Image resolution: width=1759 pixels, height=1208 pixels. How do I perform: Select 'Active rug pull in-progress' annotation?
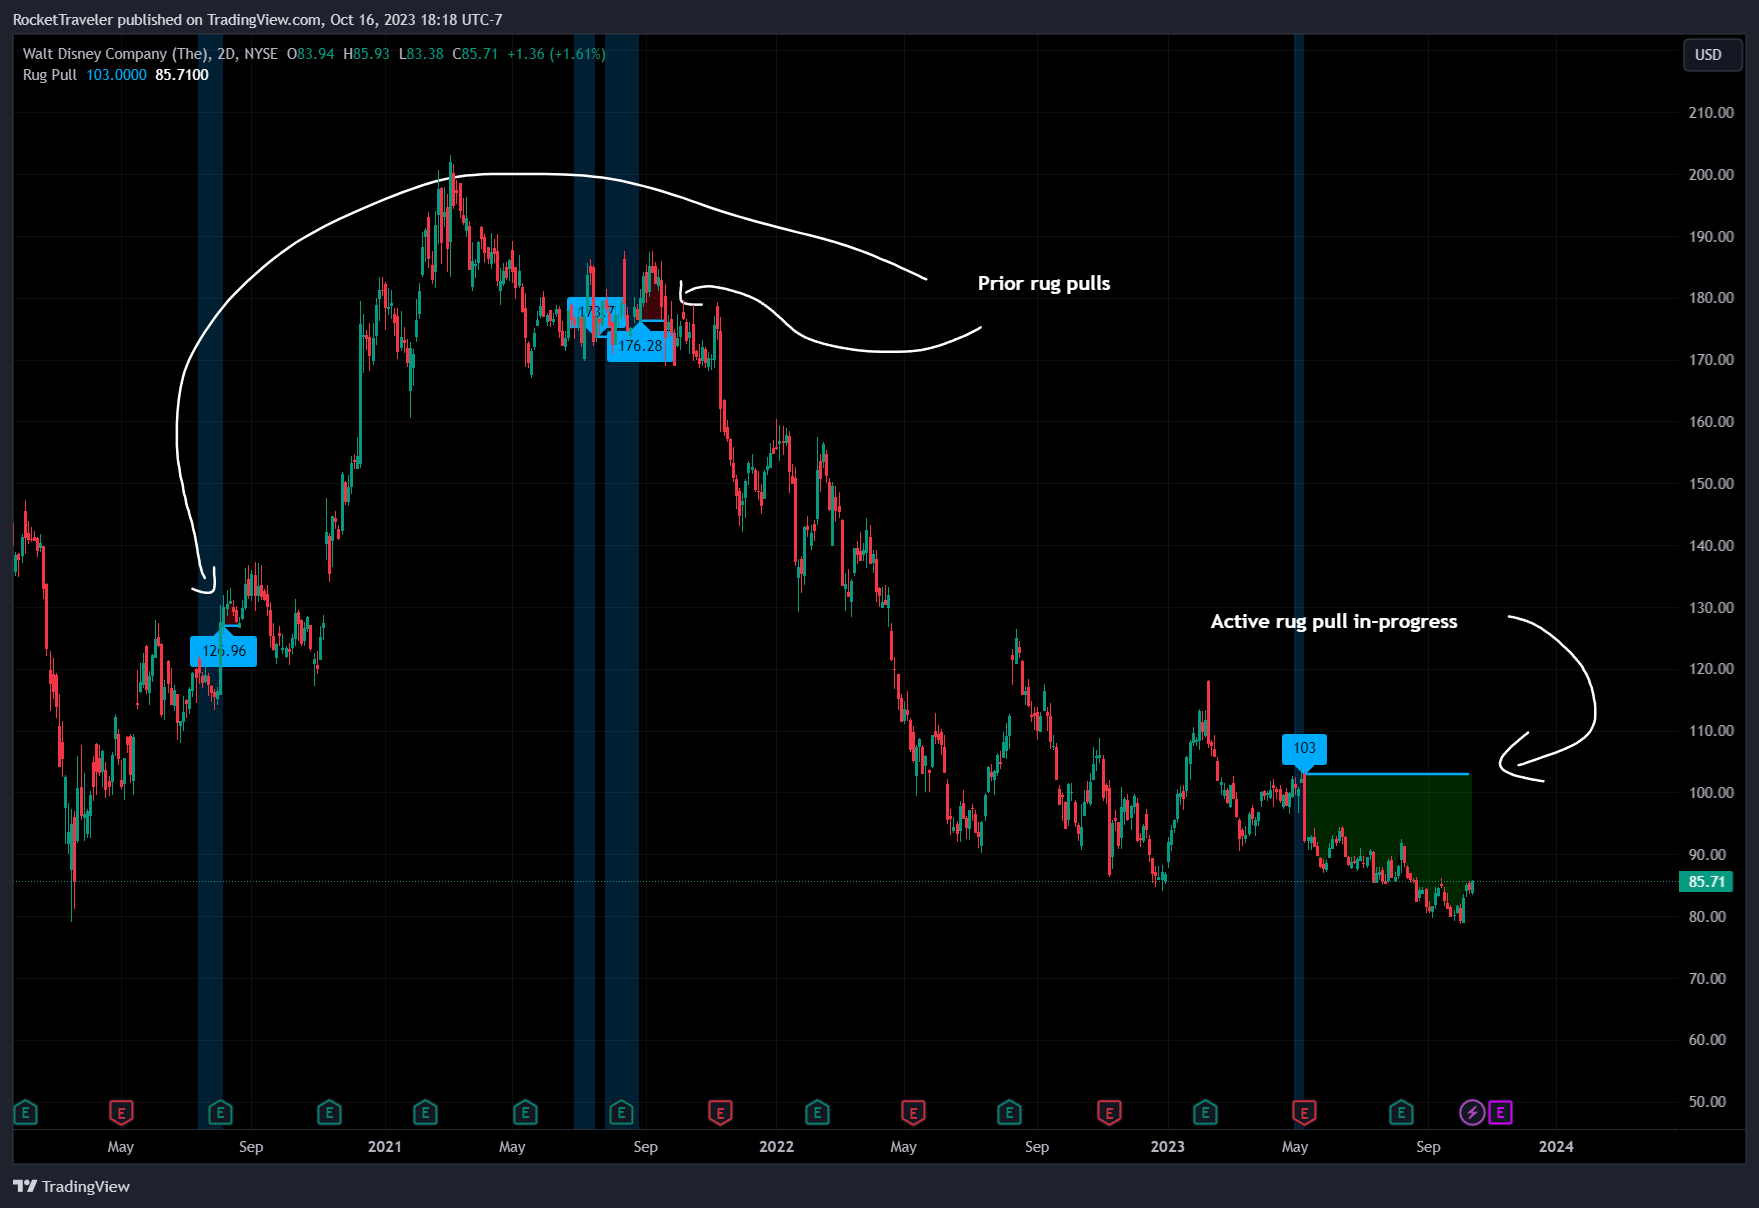(1334, 621)
